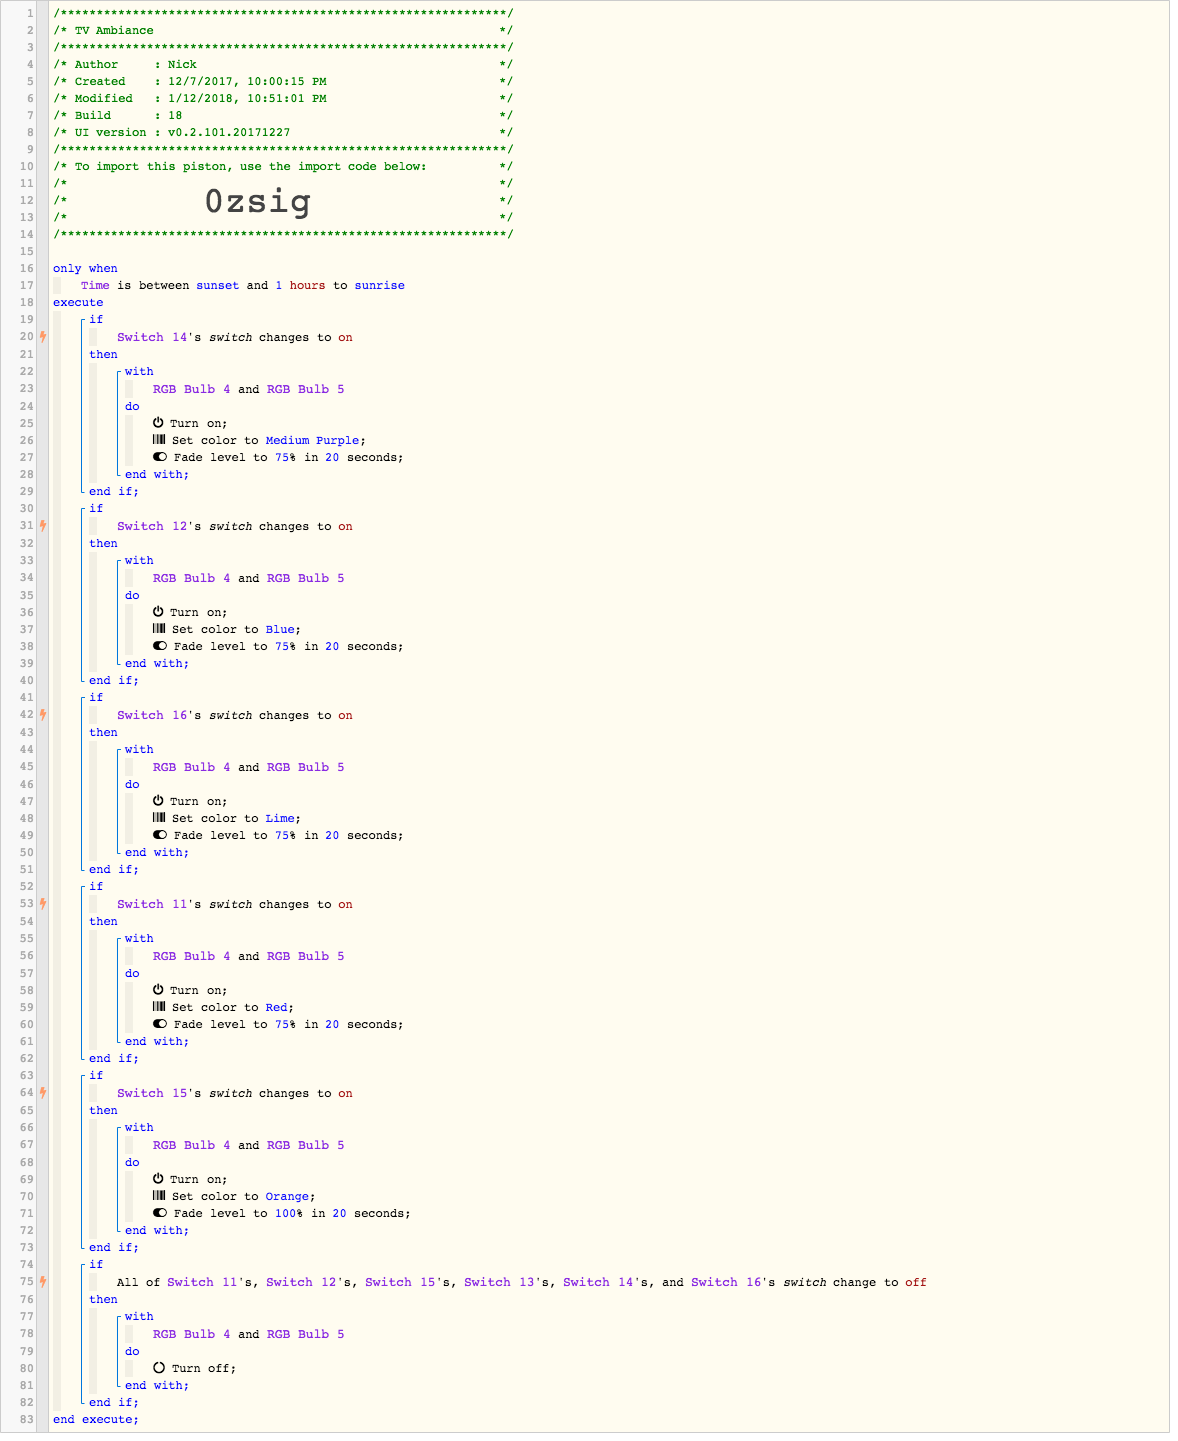Click the lightning bolt icon on line 20
This screenshot has height=1441, width=1178.
(x=43, y=337)
